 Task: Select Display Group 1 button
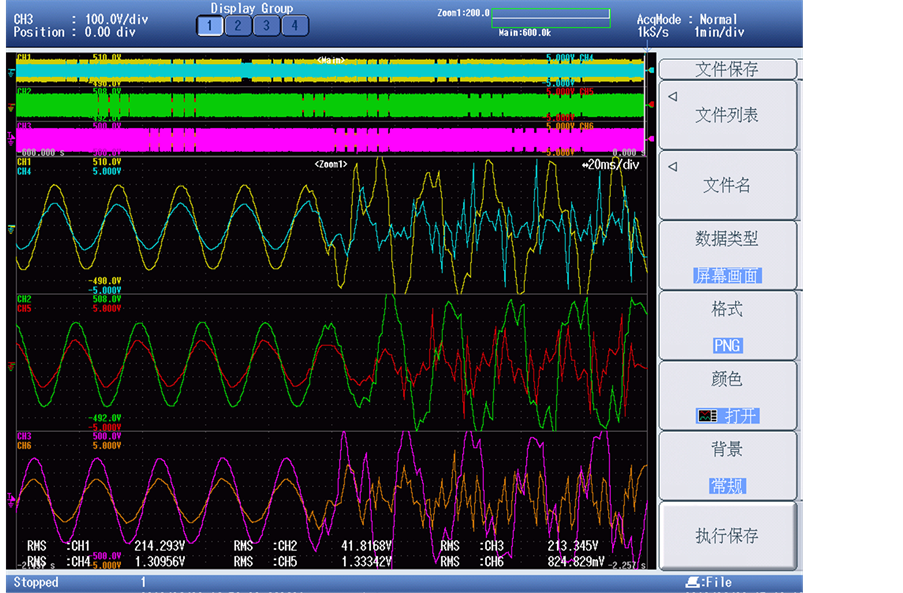tap(209, 26)
